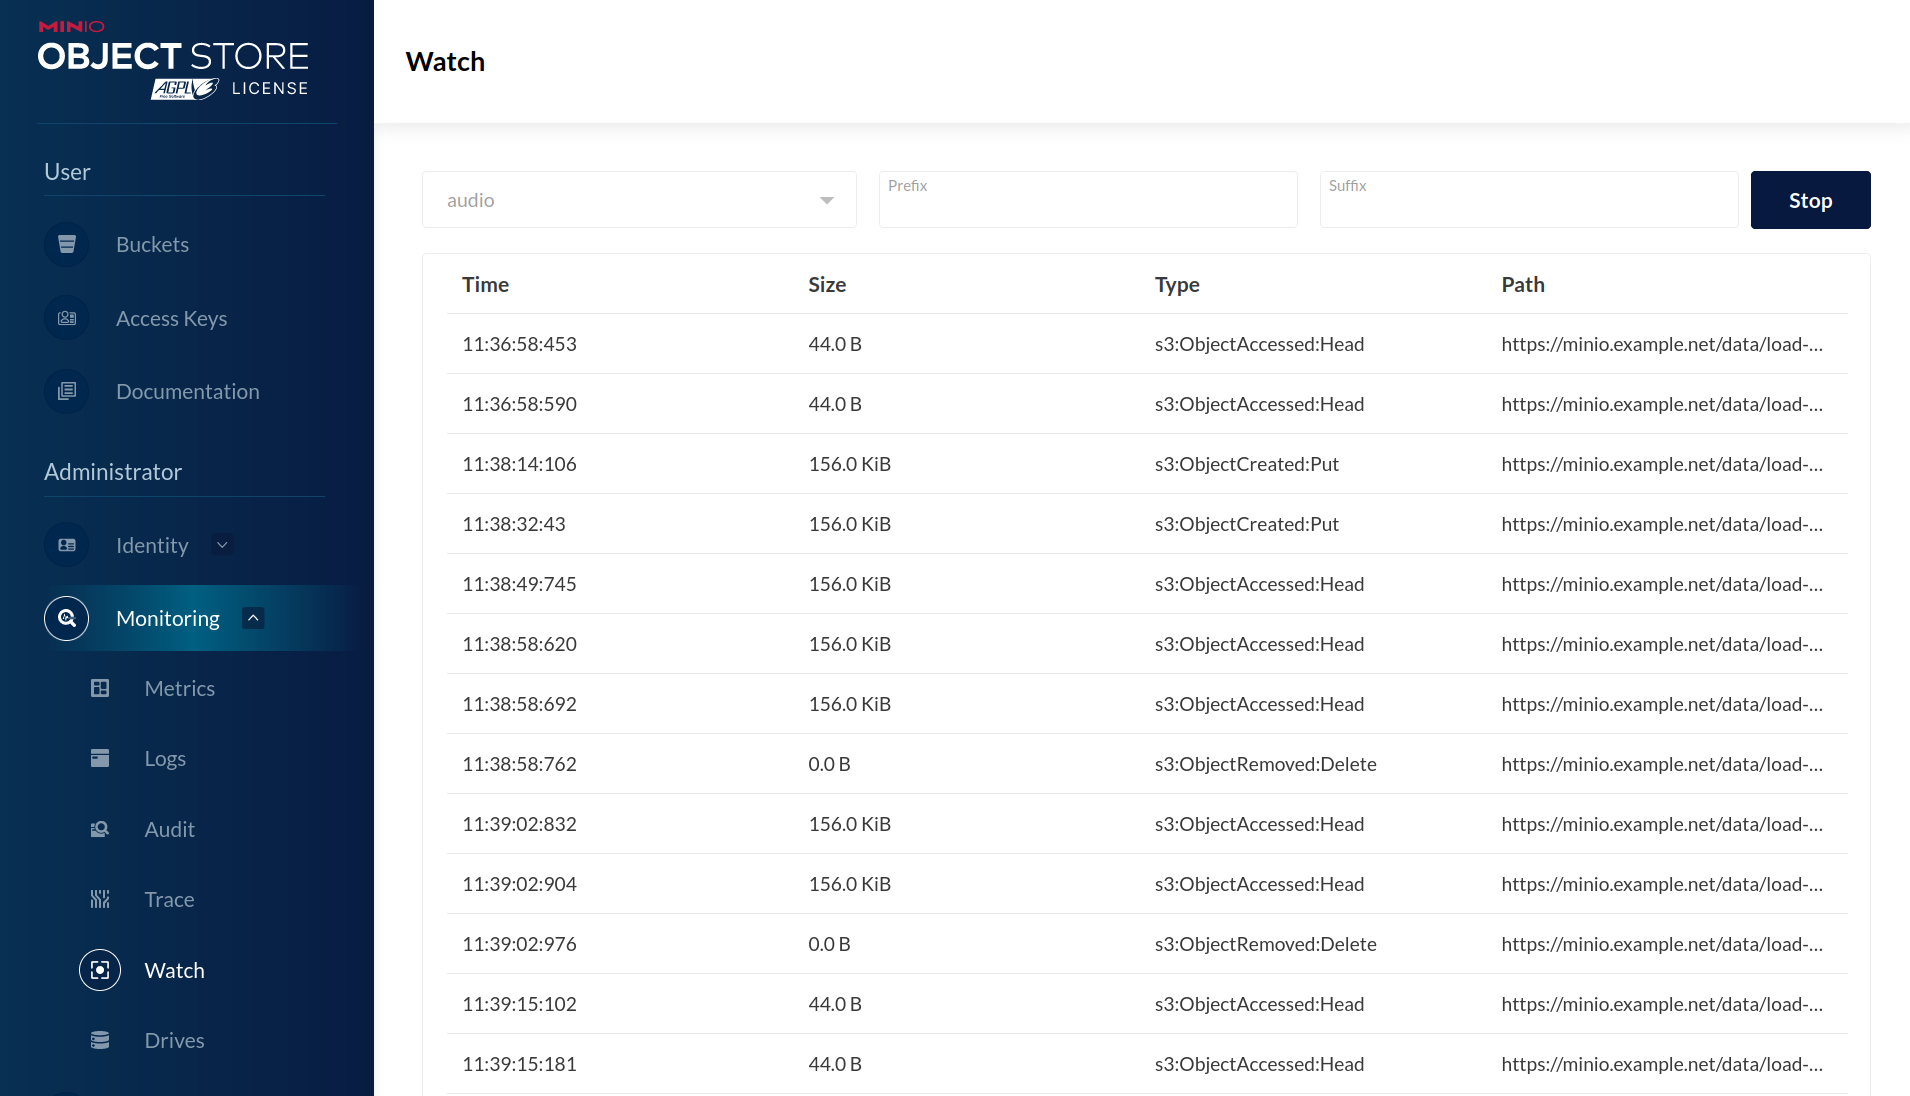Click the Time column header
This screenshot has height=1096, width=1910.
pyautogui.click(x=485, y=285)
